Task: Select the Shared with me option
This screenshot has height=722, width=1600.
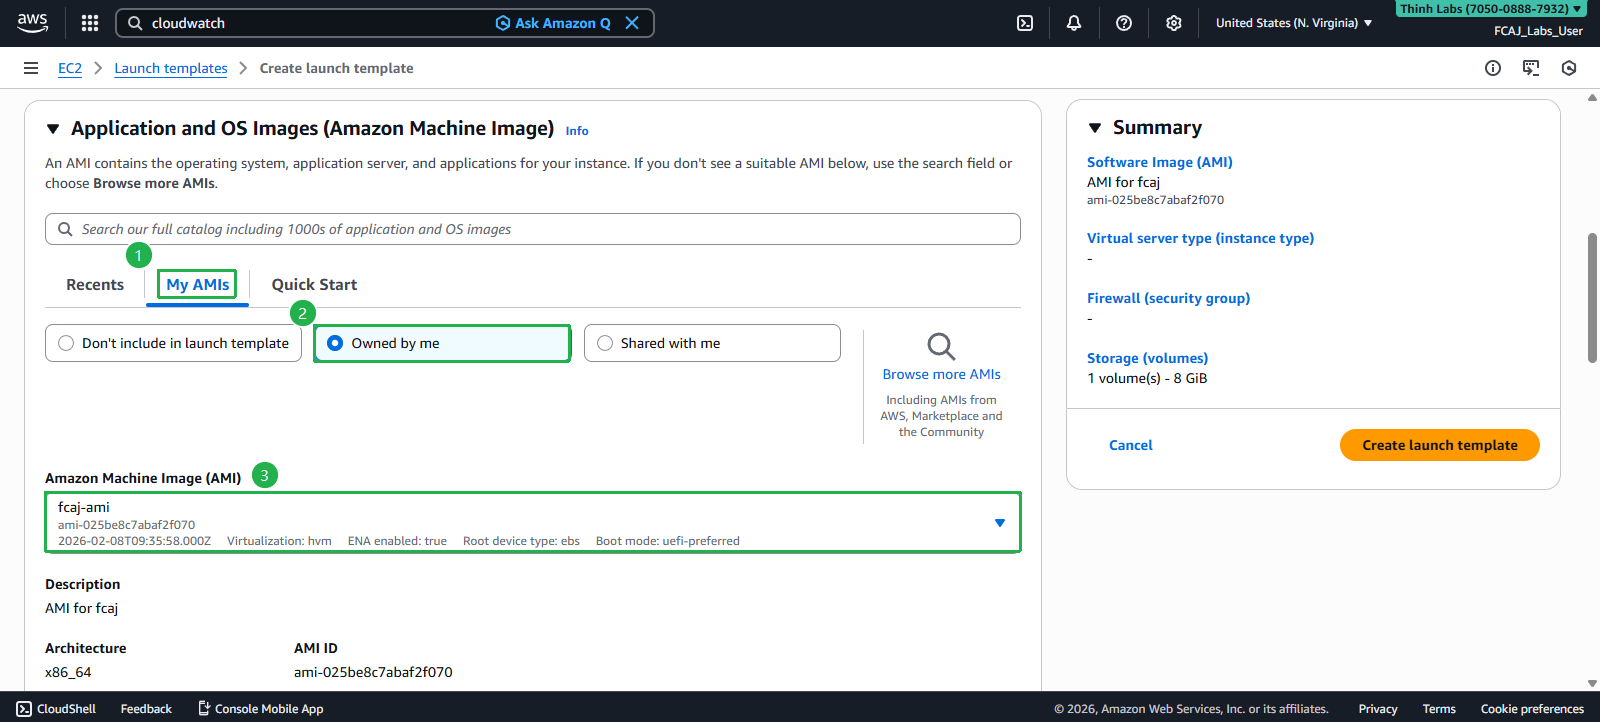Action: pyautogui.click(x=712, y=343)
